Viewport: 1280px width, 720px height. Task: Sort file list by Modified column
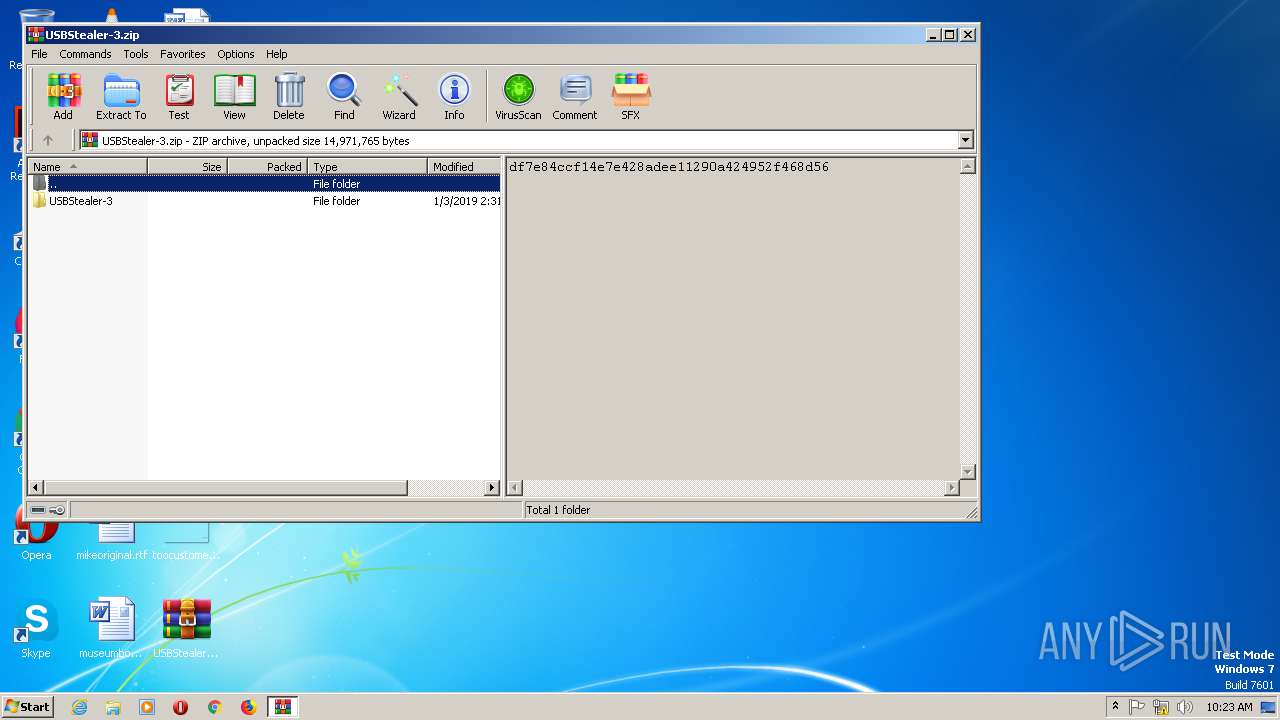464,166
